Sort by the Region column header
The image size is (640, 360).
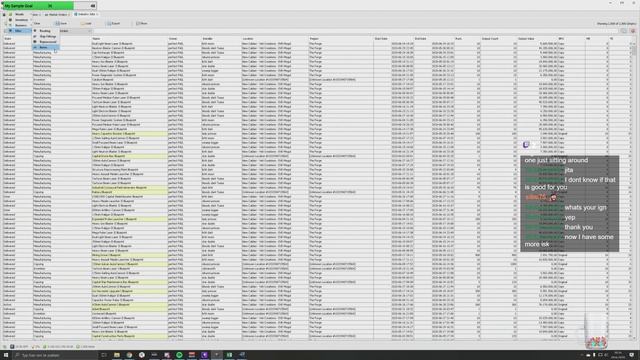click(x=341, y=39)
